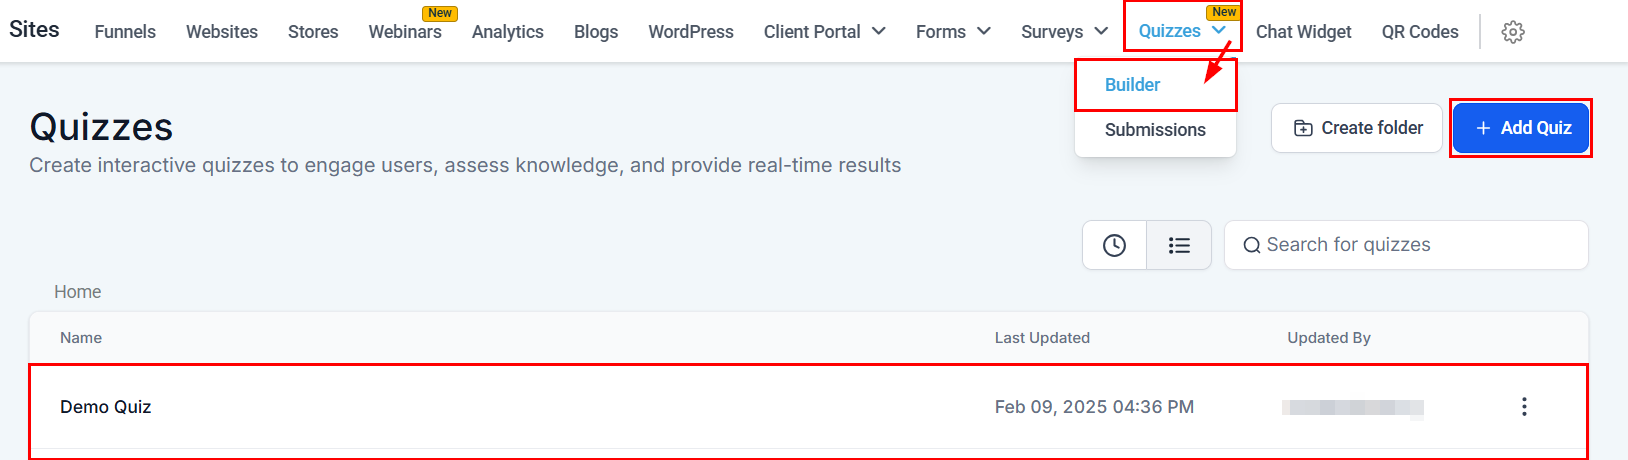This screenshot has height=460, width=1628.
Task: Open the Chat Widget tab
Action: pos(1303,32)
